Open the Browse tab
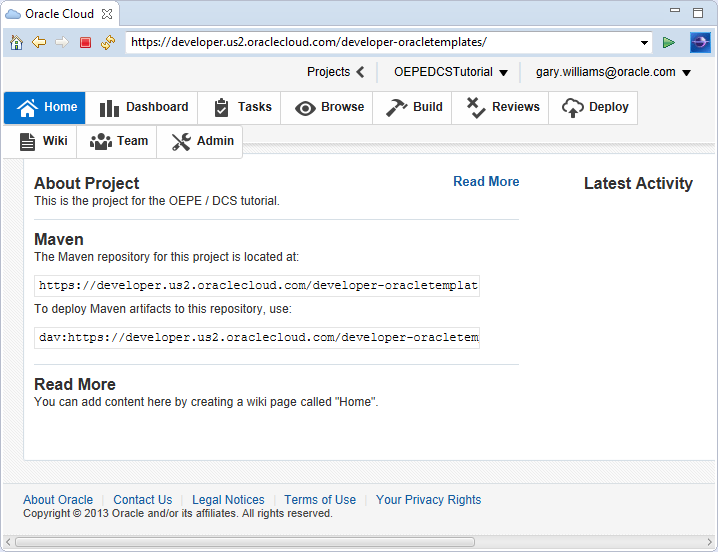The height and width of the screenshot is (552, 718). point(327,108)
